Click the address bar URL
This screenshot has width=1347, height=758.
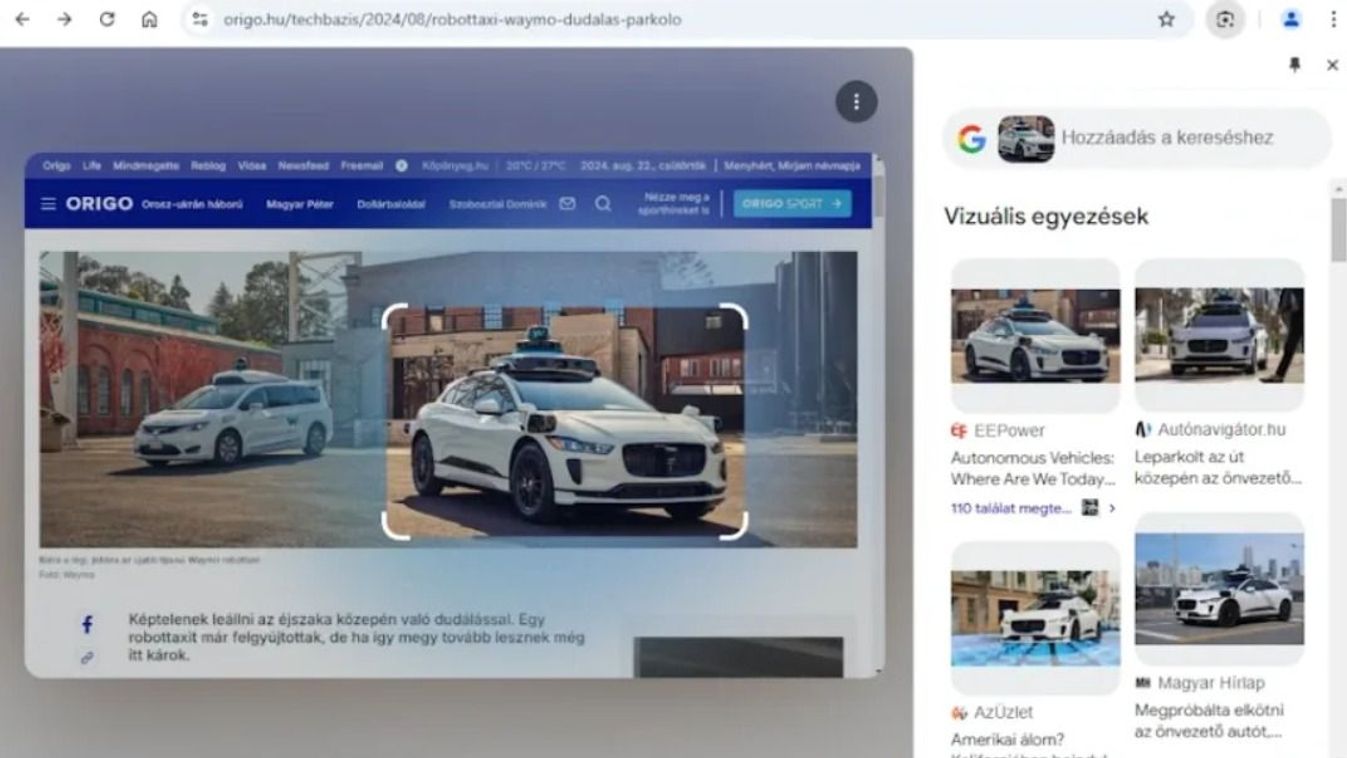pos(452,19)
